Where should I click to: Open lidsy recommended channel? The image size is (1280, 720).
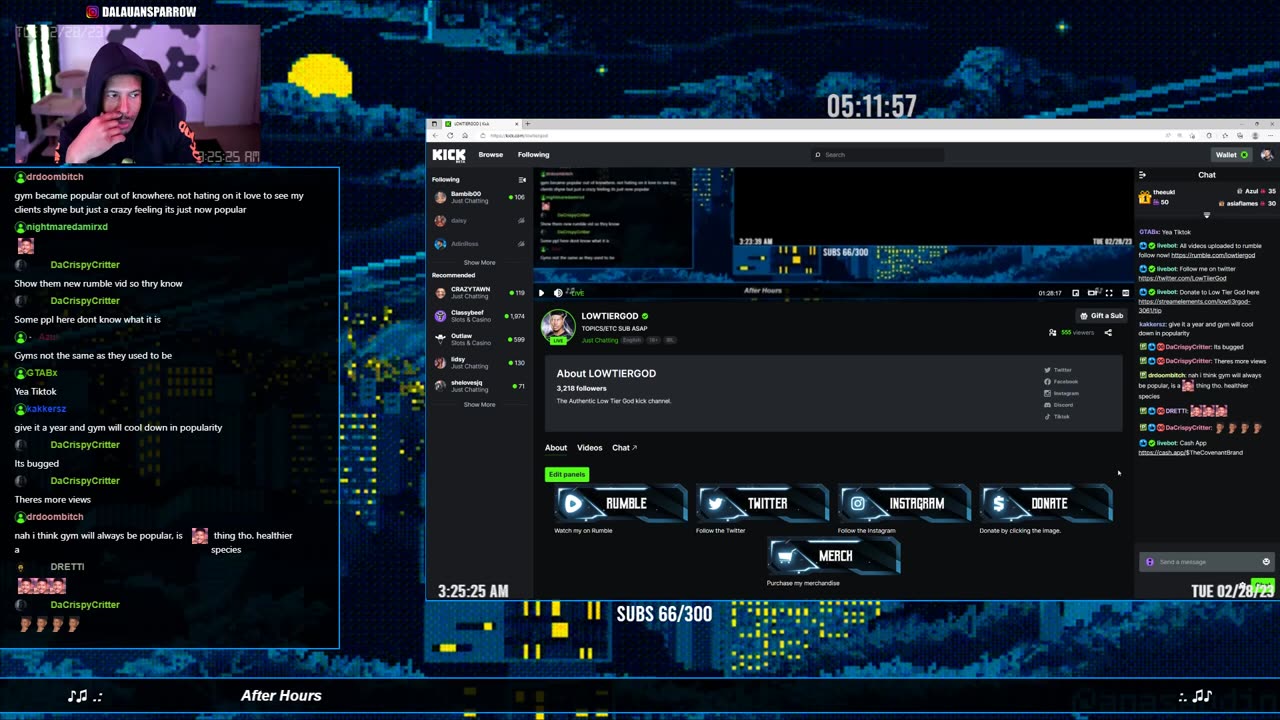click(479, 362)
